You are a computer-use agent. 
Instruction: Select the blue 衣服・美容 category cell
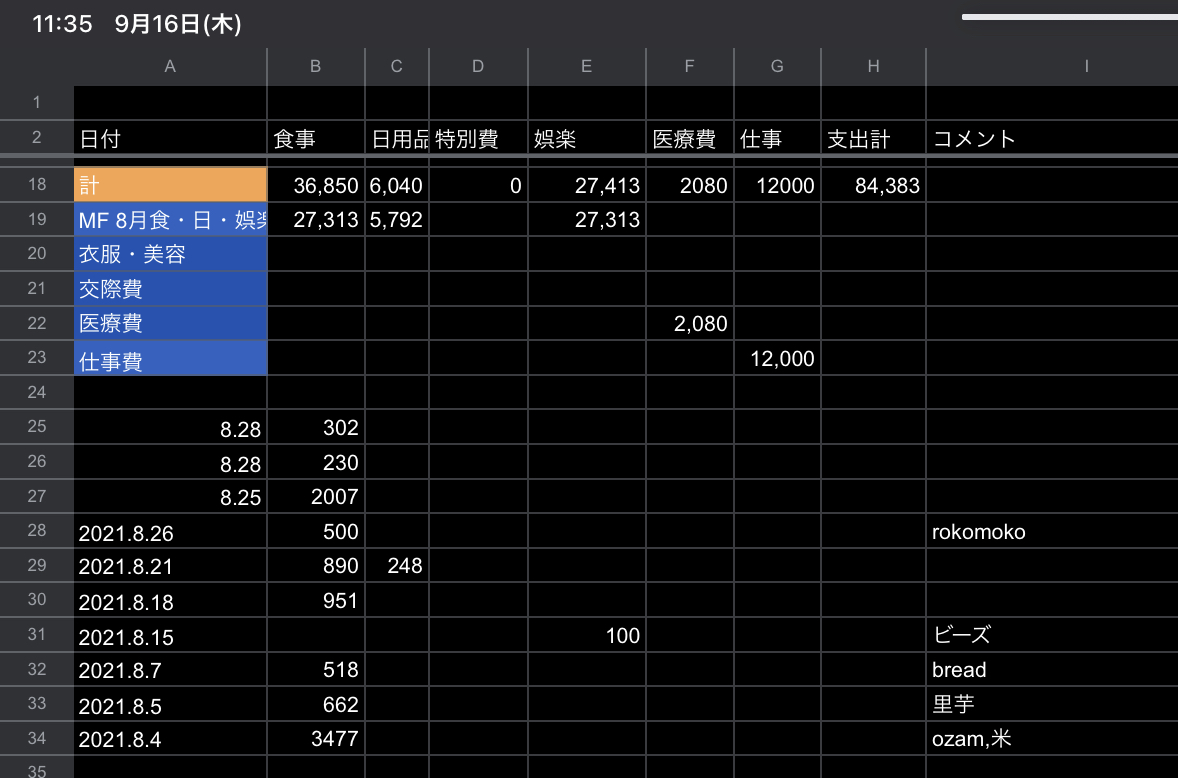click(x=170, y=254)
